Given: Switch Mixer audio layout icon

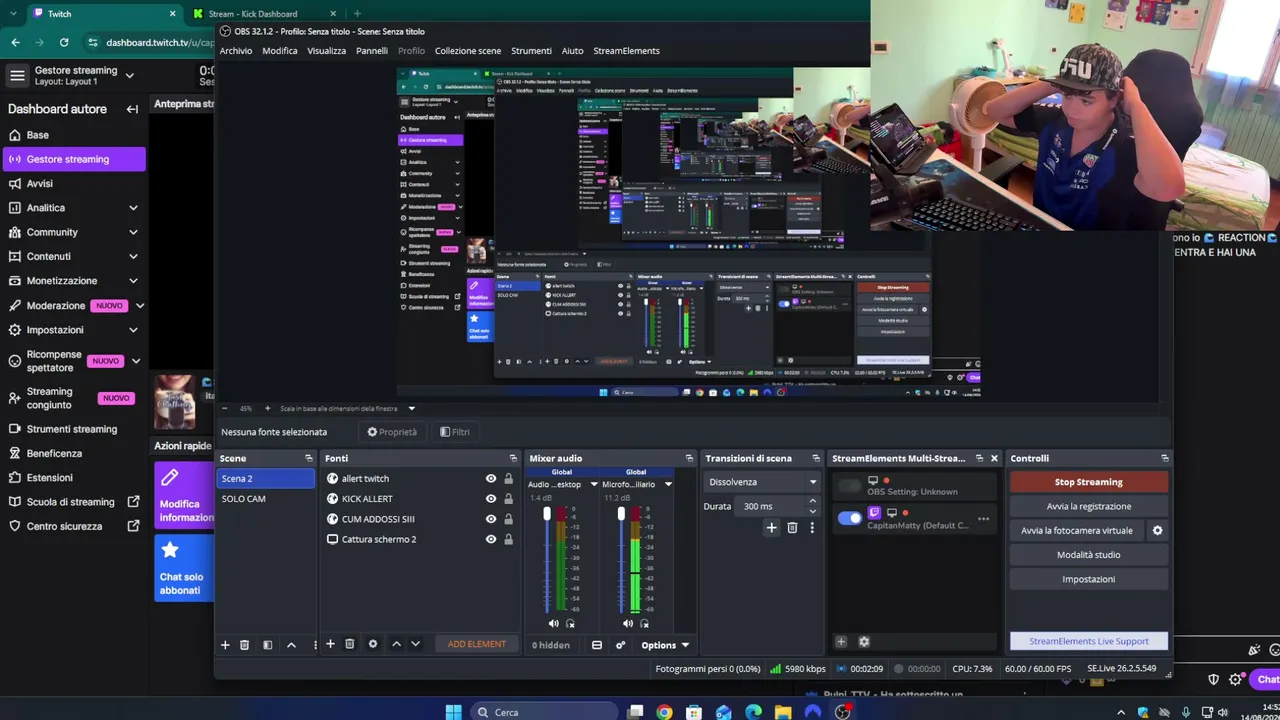Looking at the screenshot, I should tap(597, 645).
